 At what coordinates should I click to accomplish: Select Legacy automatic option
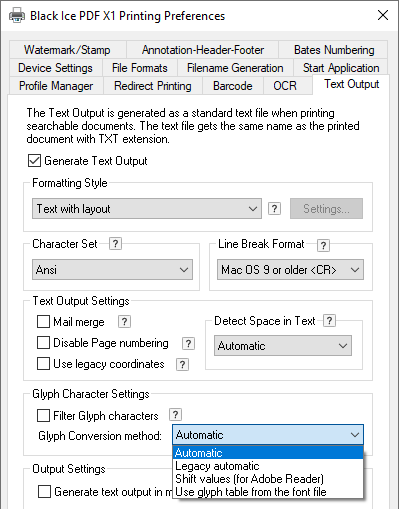pyautogui.click(x=268, y=466)
